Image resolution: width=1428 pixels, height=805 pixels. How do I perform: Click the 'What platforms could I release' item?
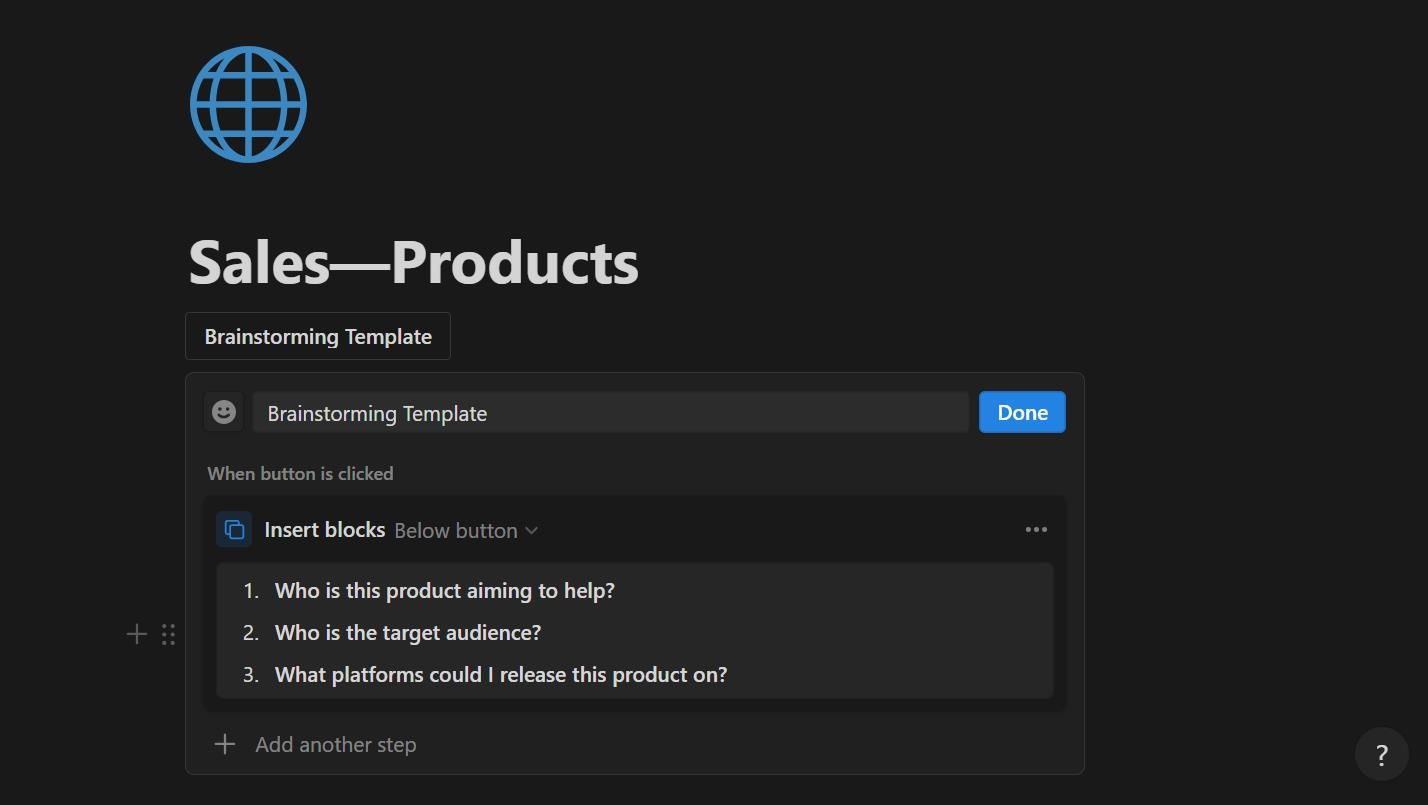(x=500, y=675)
